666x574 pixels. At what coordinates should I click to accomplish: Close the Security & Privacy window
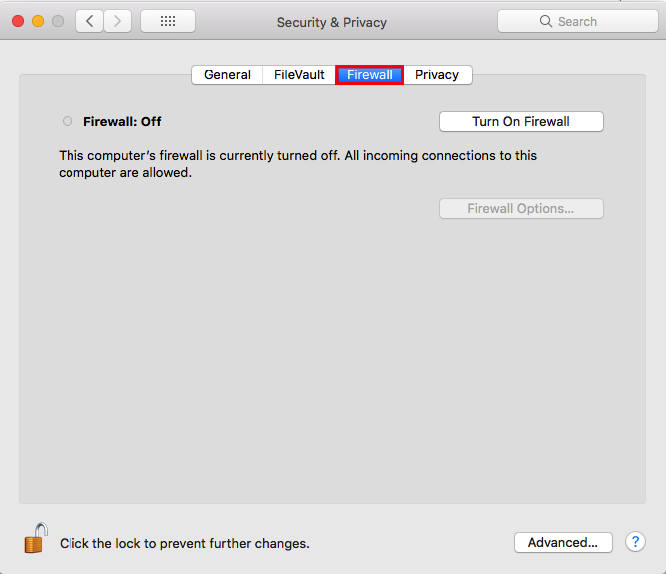pyautogui.click(x=18, y=21)
